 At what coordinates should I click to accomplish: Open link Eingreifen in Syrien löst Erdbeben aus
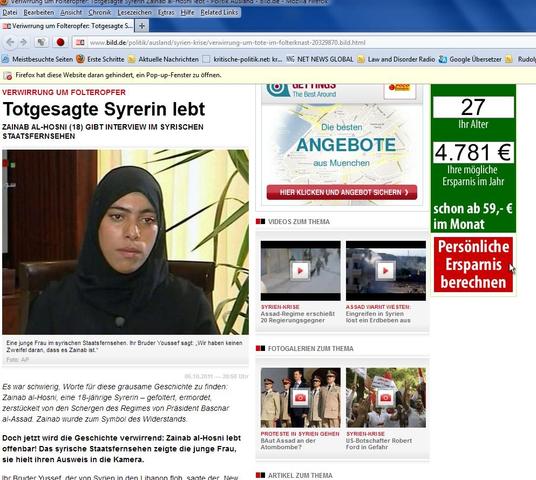tap(378, 317)
